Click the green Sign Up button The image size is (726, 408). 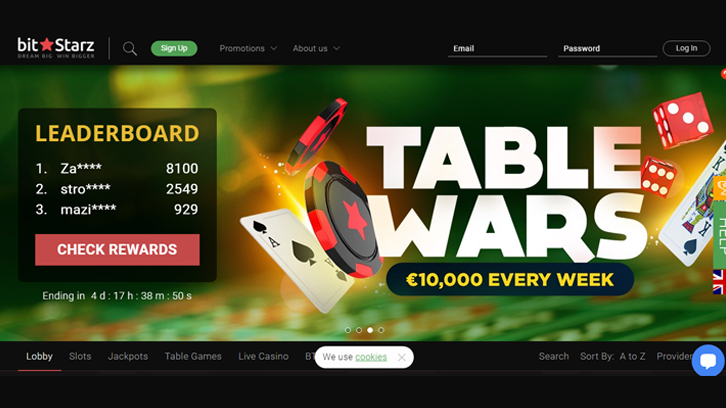(174, 48)
